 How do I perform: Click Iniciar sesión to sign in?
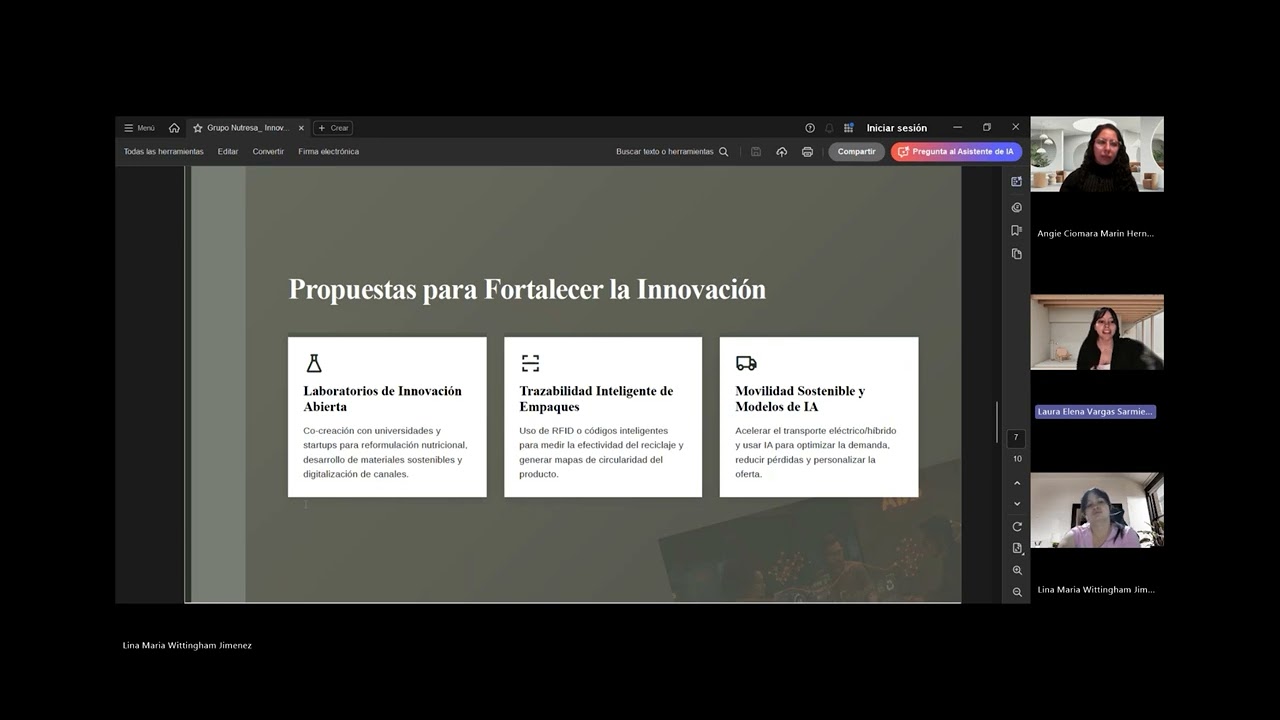[897, 128]
